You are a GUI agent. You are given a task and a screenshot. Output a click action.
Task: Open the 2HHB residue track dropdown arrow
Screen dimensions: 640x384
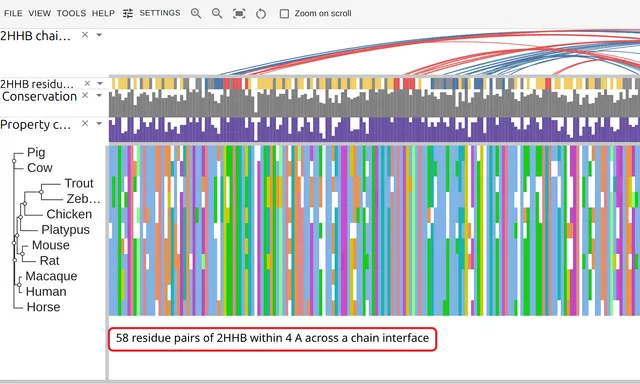coord(100,84)
